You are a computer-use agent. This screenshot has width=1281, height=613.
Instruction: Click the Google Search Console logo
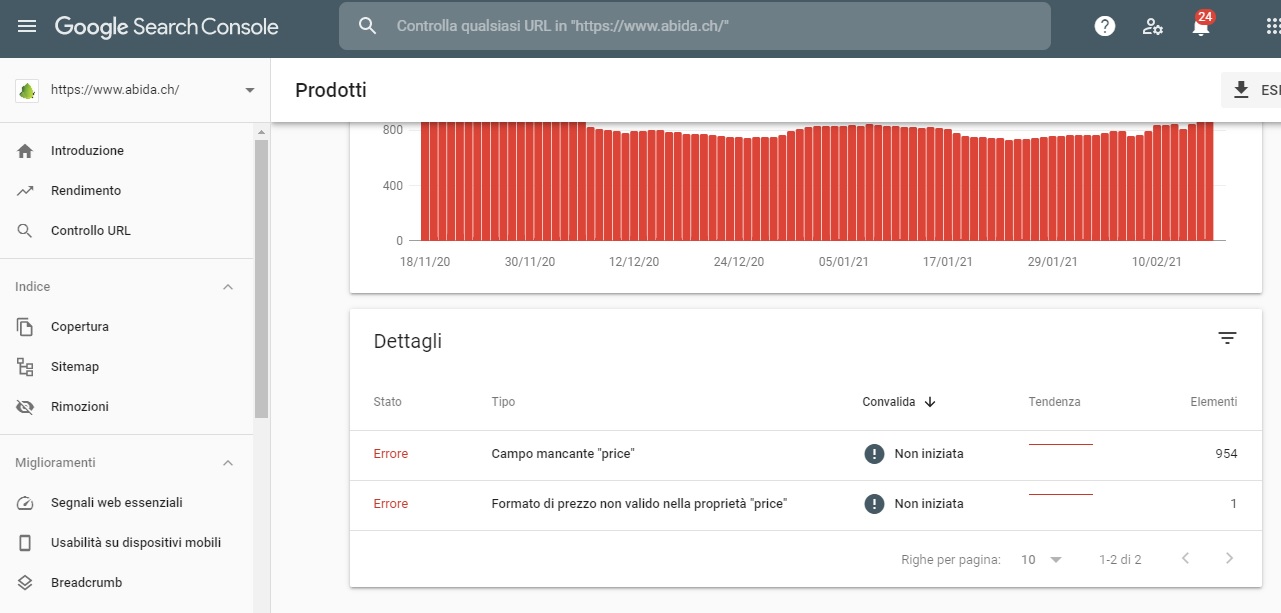166,27
